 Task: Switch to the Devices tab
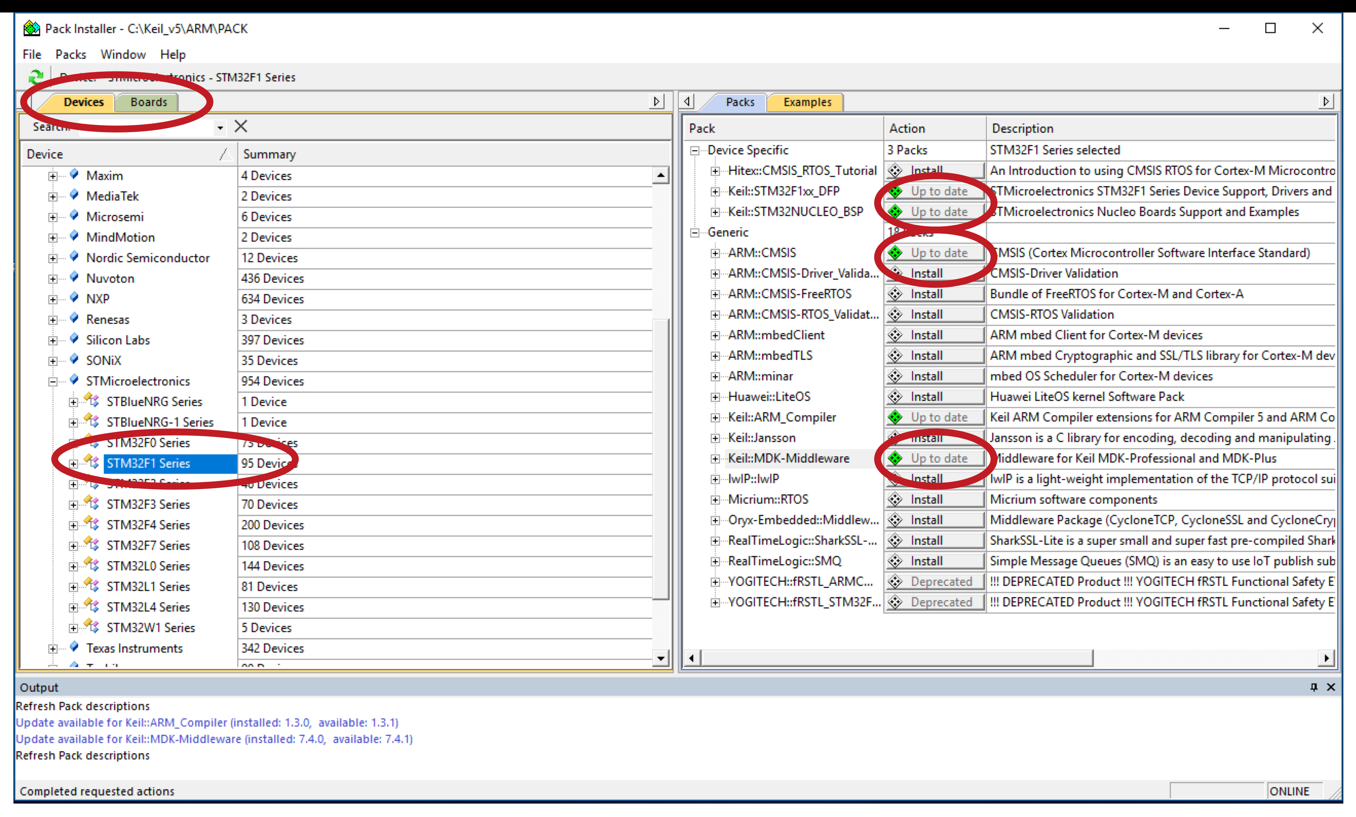click(83, 102)
